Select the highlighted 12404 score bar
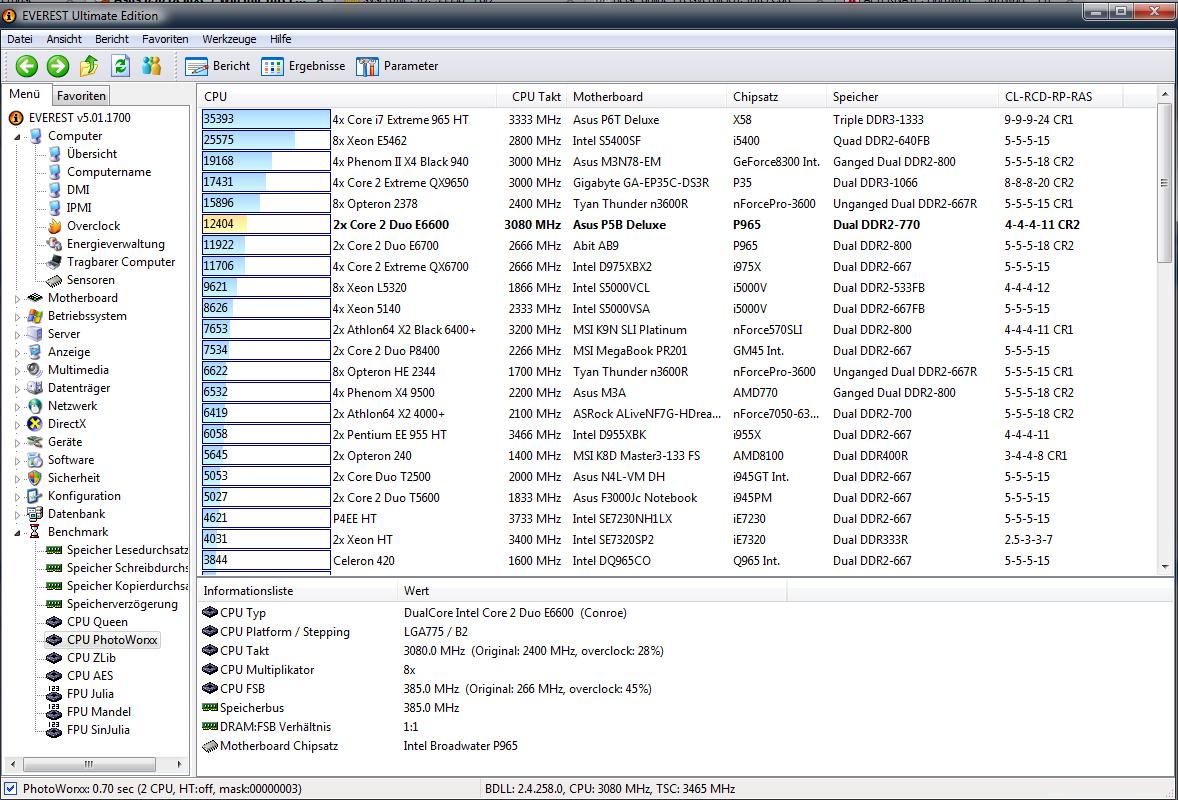 pyautogui.click(x=266, y=225)
